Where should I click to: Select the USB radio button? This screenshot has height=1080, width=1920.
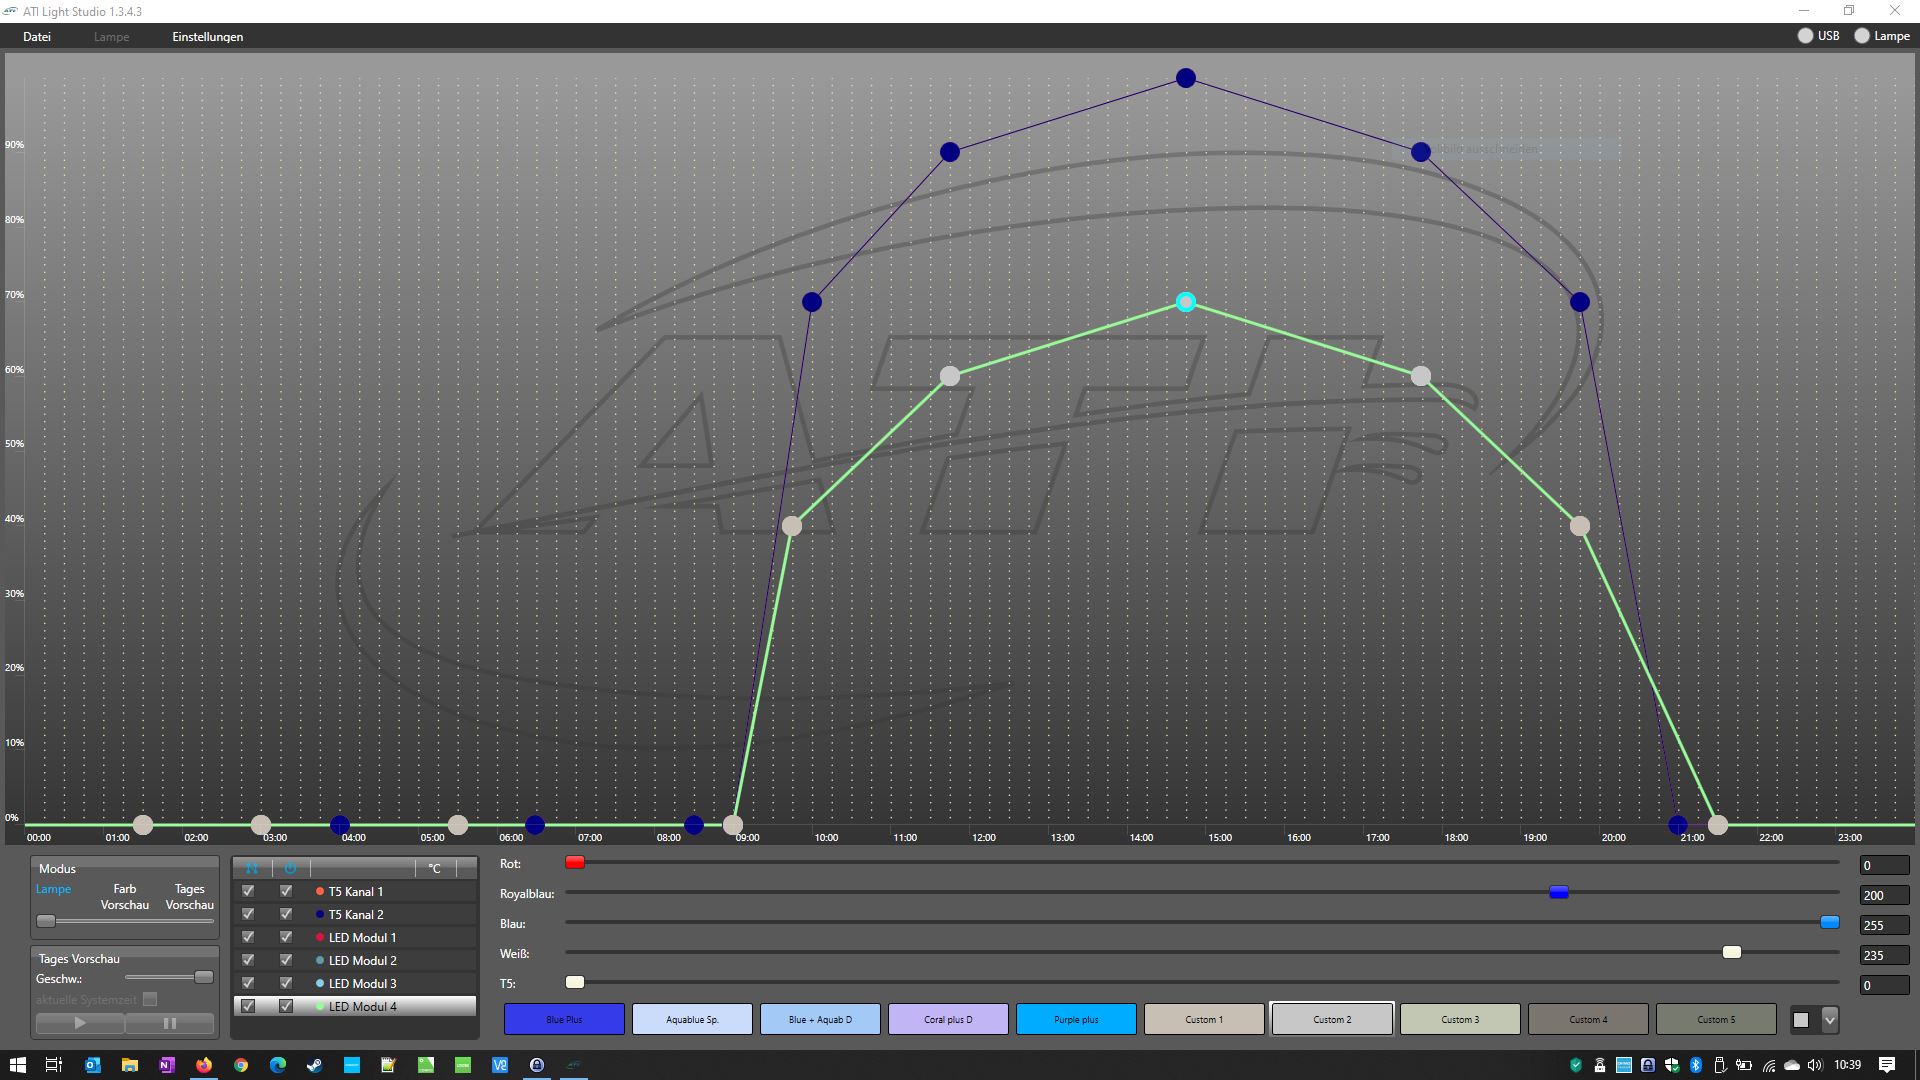point(1805,36)
